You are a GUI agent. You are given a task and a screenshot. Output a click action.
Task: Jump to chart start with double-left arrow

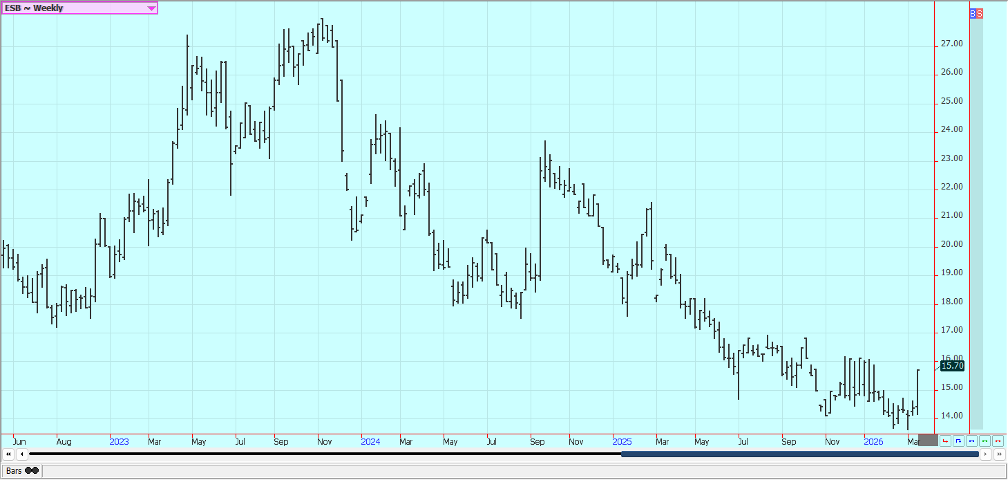click(9, 454)
